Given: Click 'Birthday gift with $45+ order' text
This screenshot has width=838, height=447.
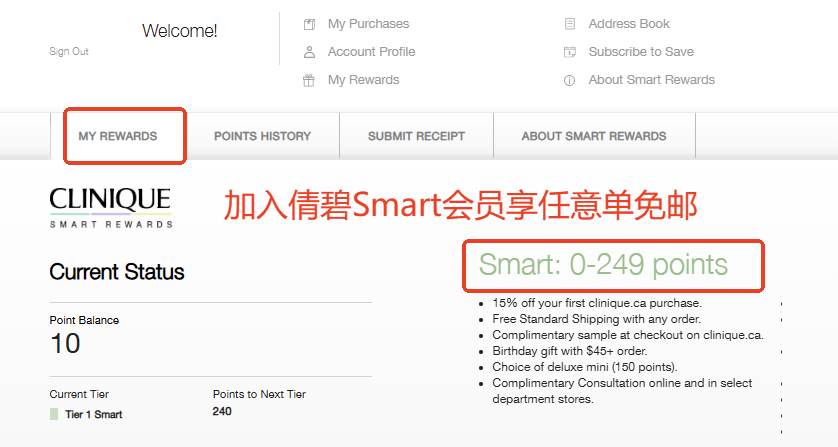Looking at the screenshot, I should click(570, 351).
